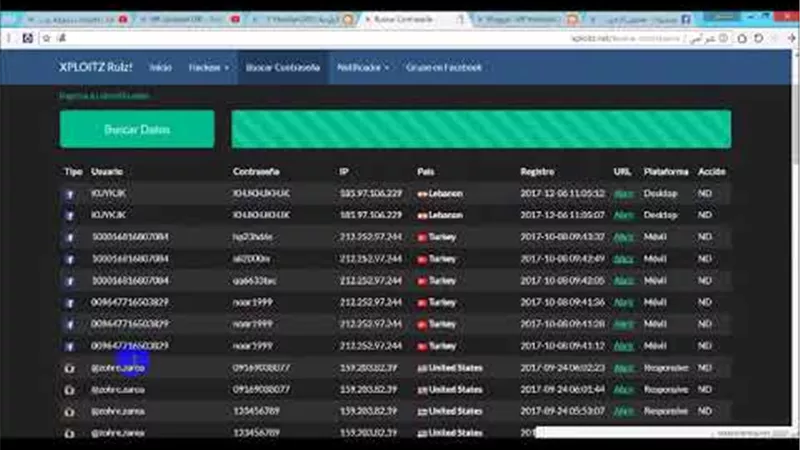800x450 pixels.
Task: Click the browser arrow button at toolbar end
Action: click(x=791, y=38)
